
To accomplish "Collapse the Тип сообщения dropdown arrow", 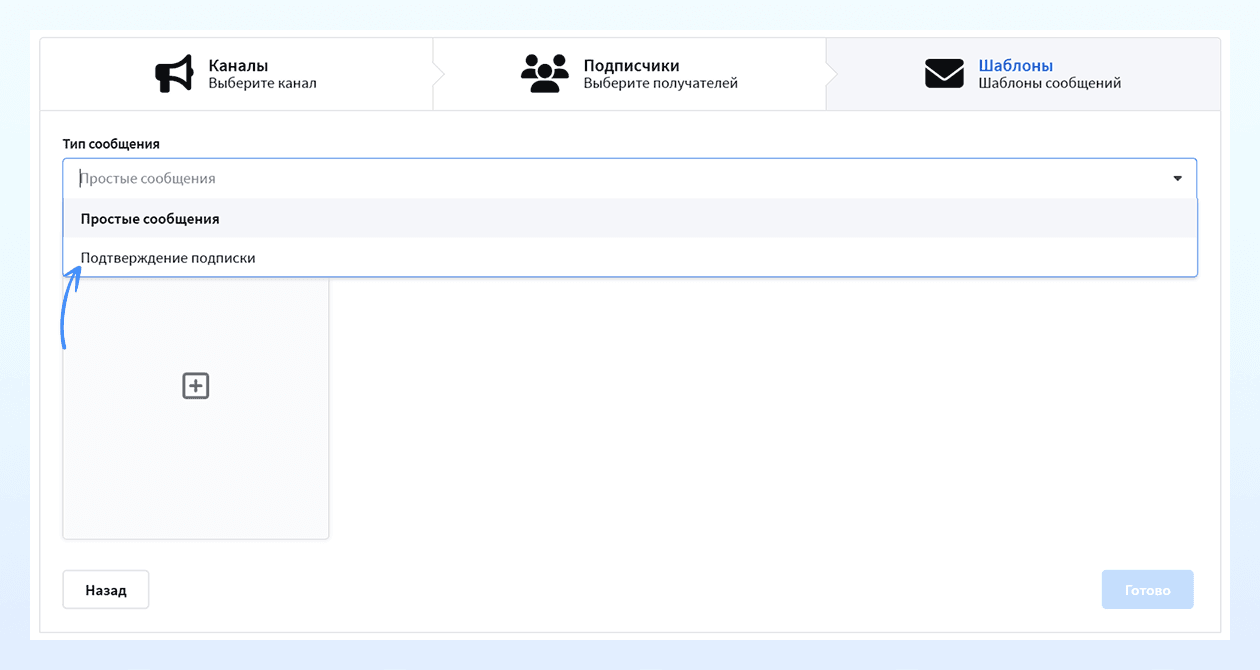I will [x=1177, y=178].
